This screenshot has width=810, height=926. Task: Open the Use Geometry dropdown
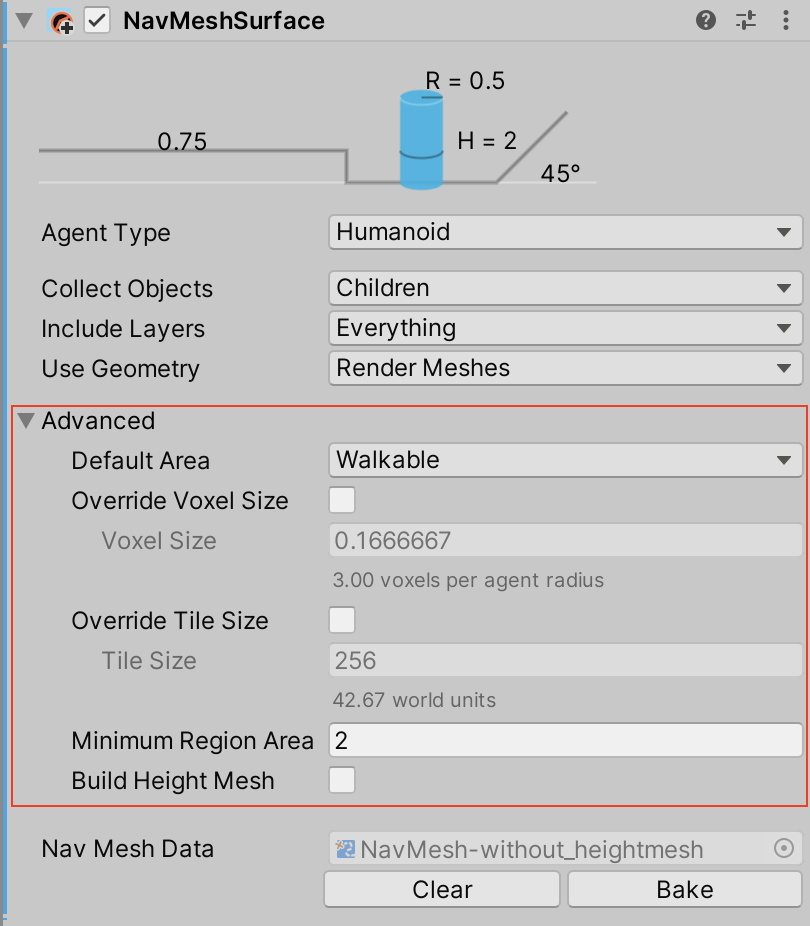pyautogui.click(x=565, y=369)
